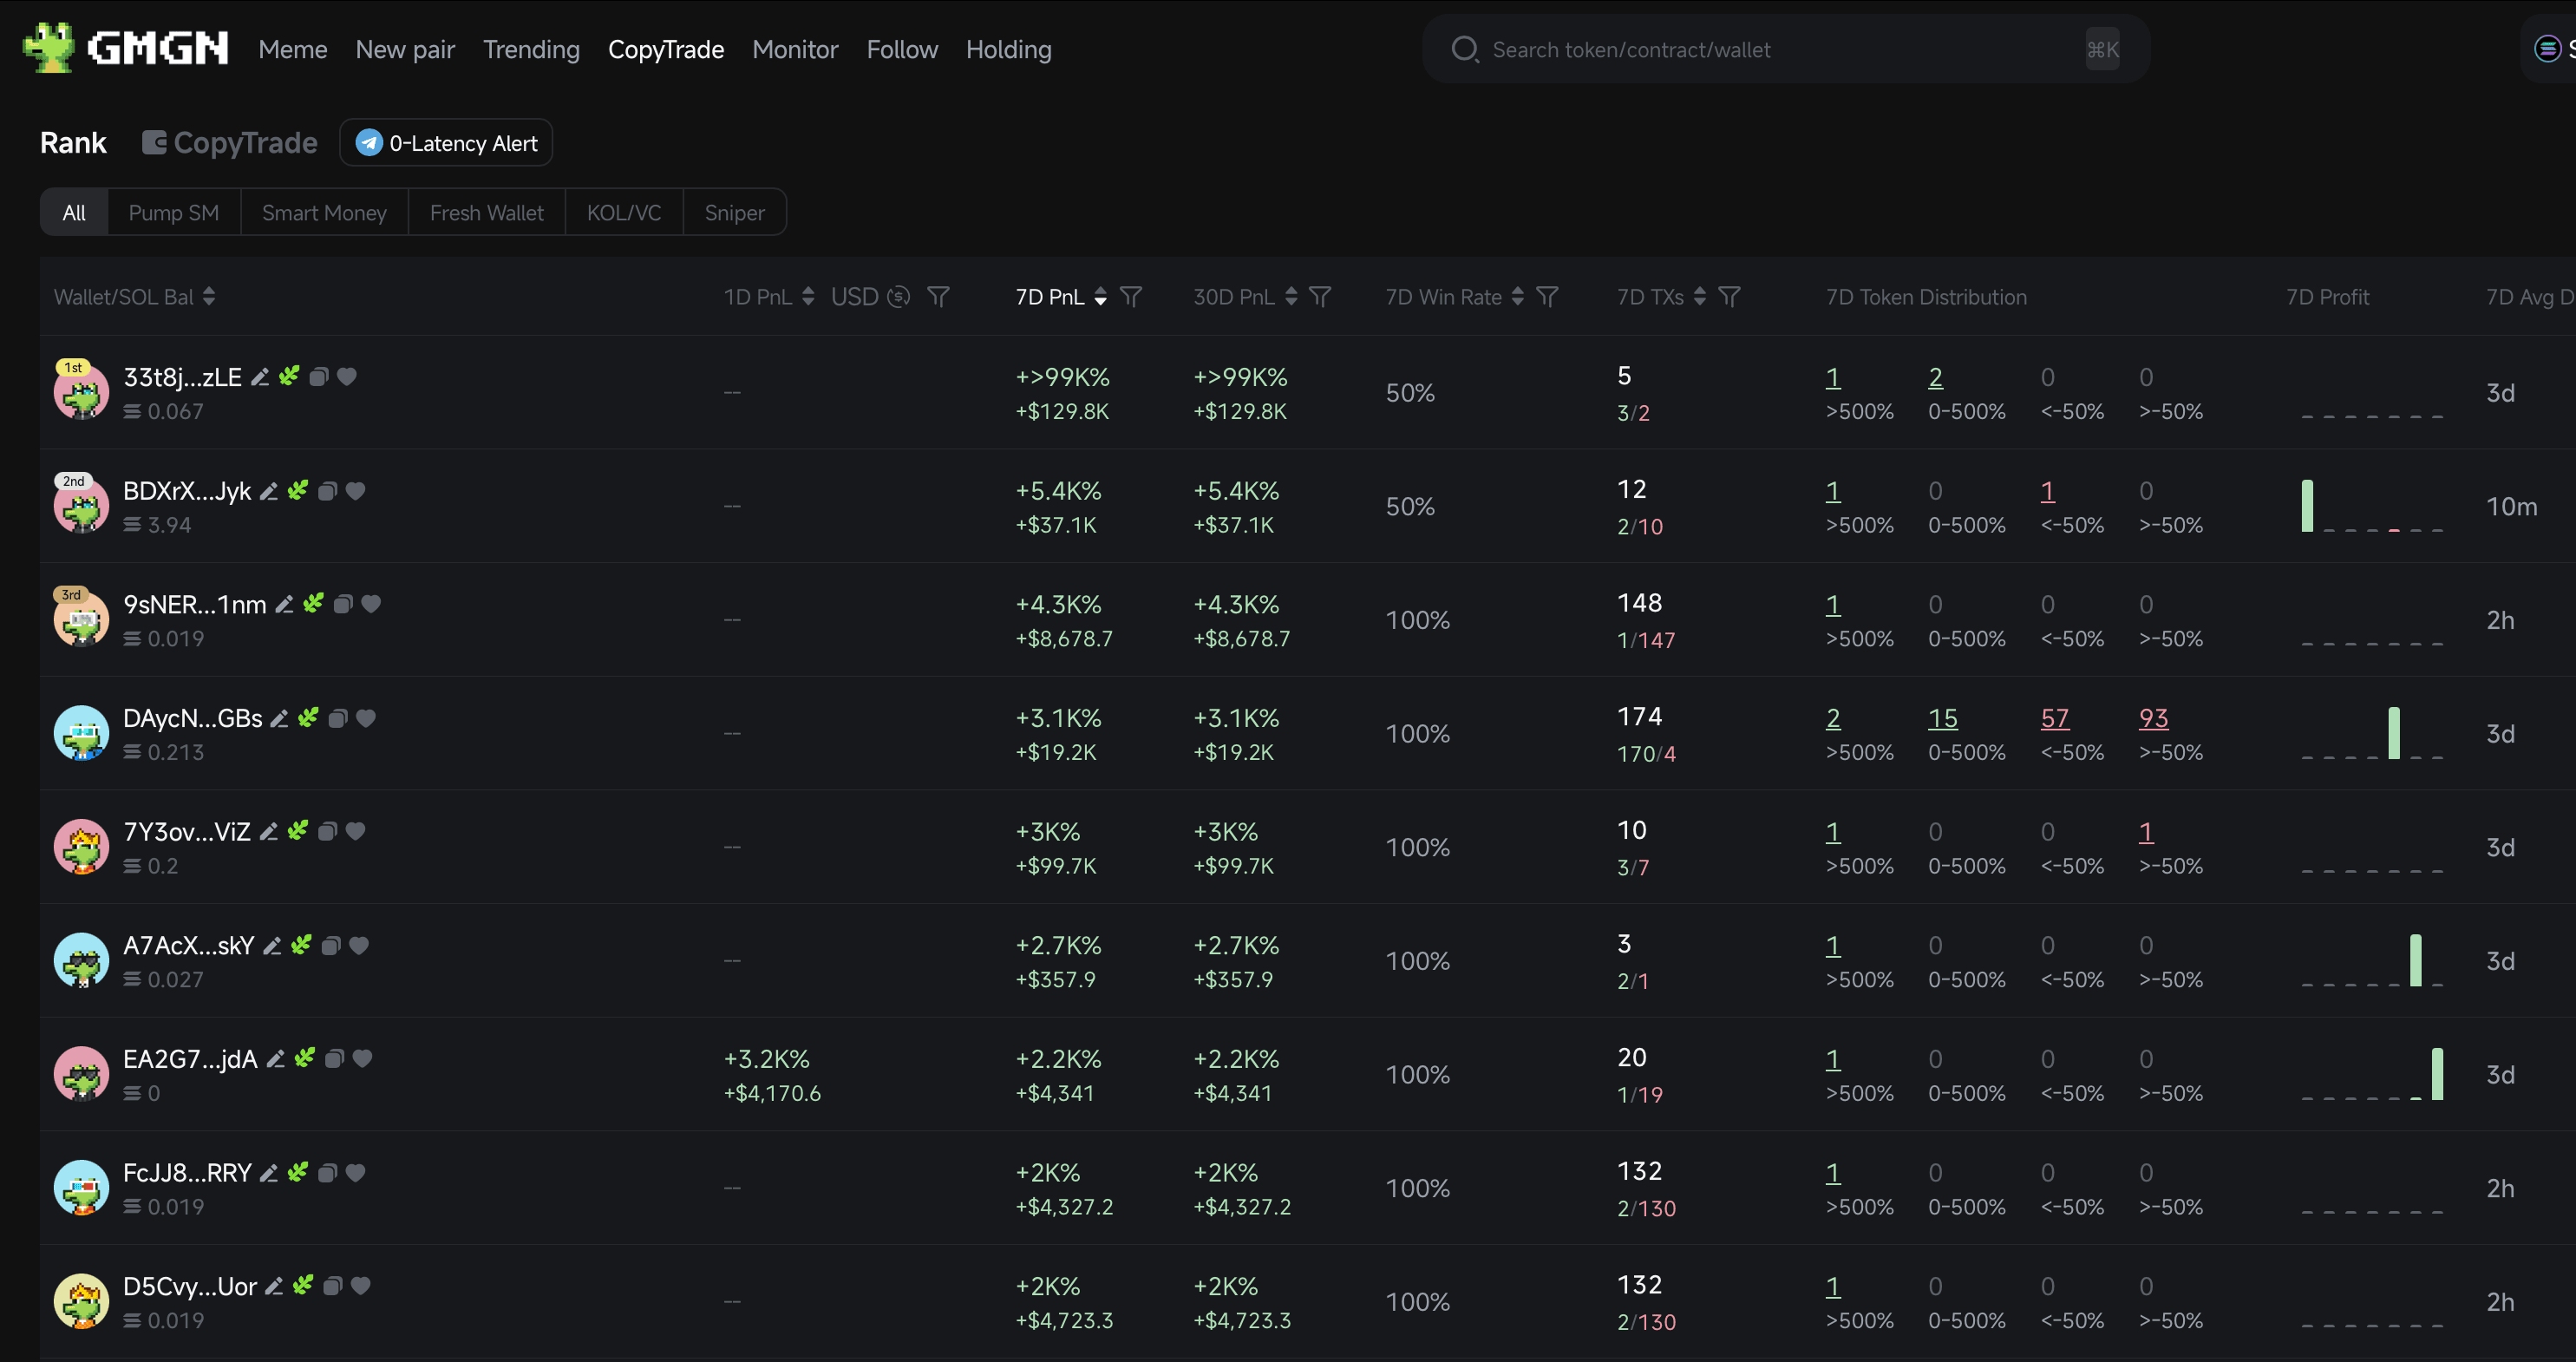Click the 7D Profit bar chart for BDXrX...Jyk

pos(2371,507)
